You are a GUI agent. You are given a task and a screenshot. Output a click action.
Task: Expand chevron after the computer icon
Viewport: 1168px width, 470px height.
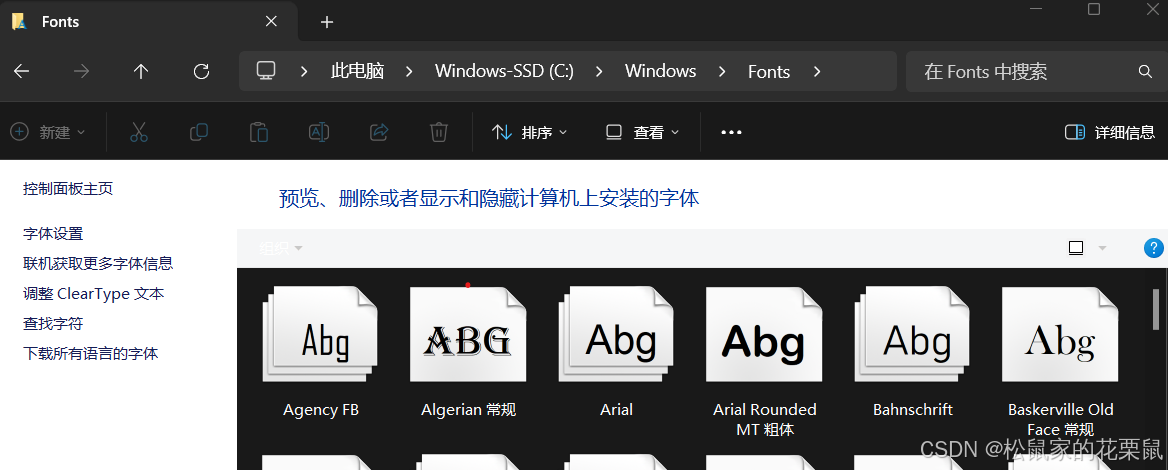pos(304,72)
